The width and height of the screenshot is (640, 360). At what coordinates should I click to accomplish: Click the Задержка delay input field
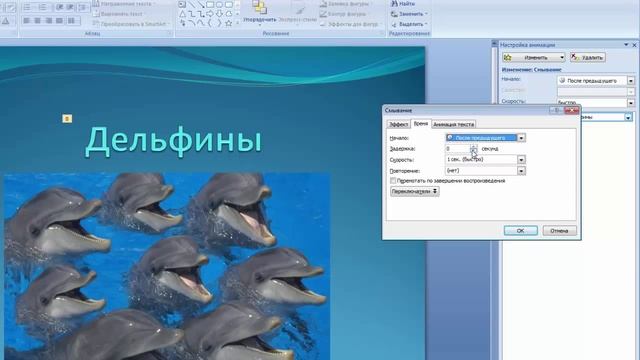tap(458, 149)
